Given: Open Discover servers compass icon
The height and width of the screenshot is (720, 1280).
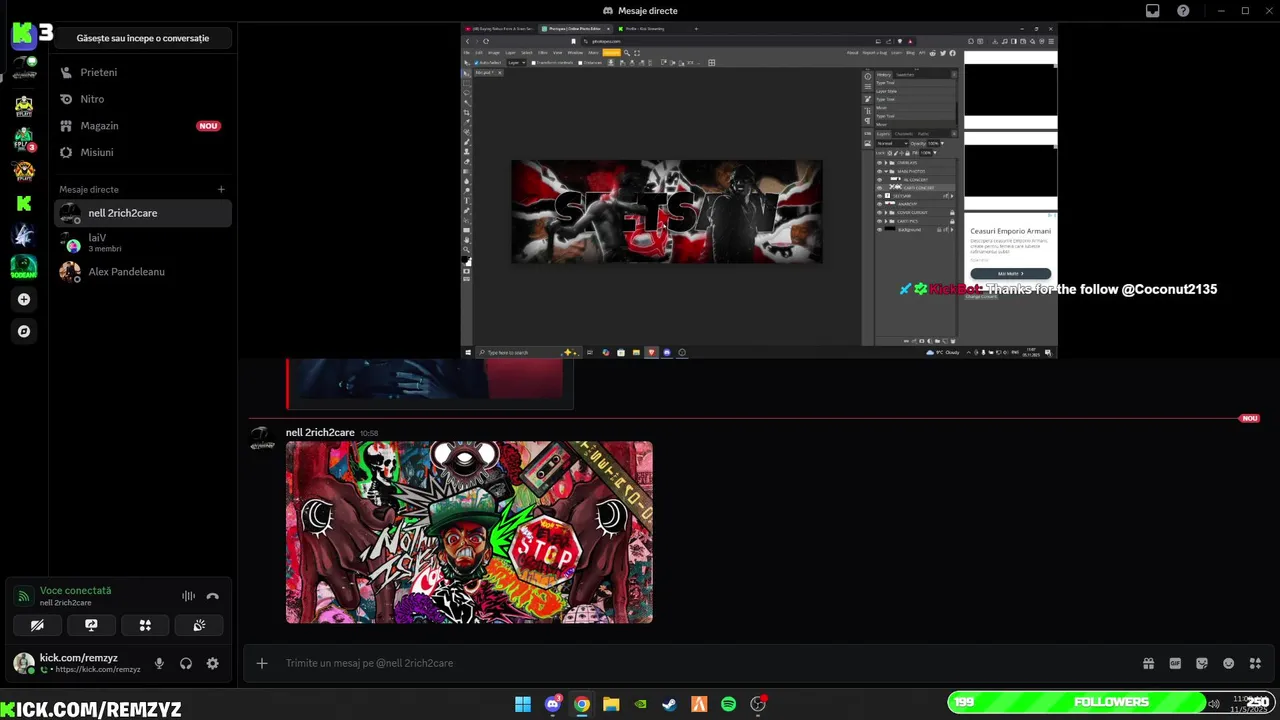Looking at the screenshot, I should coord(24,331).
